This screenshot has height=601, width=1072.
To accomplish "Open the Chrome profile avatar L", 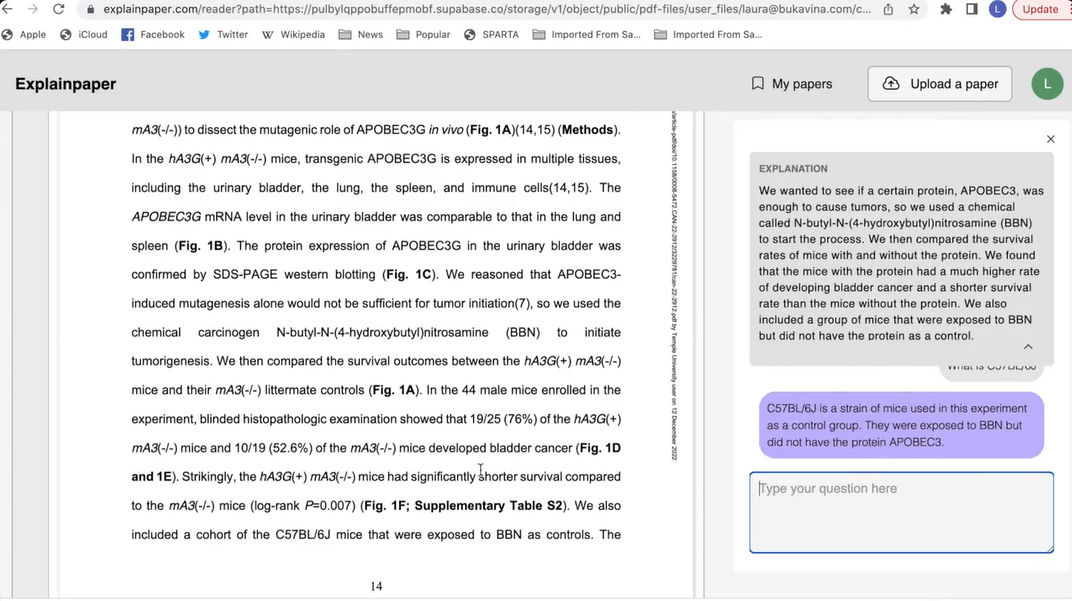I will tap(997, 9).
